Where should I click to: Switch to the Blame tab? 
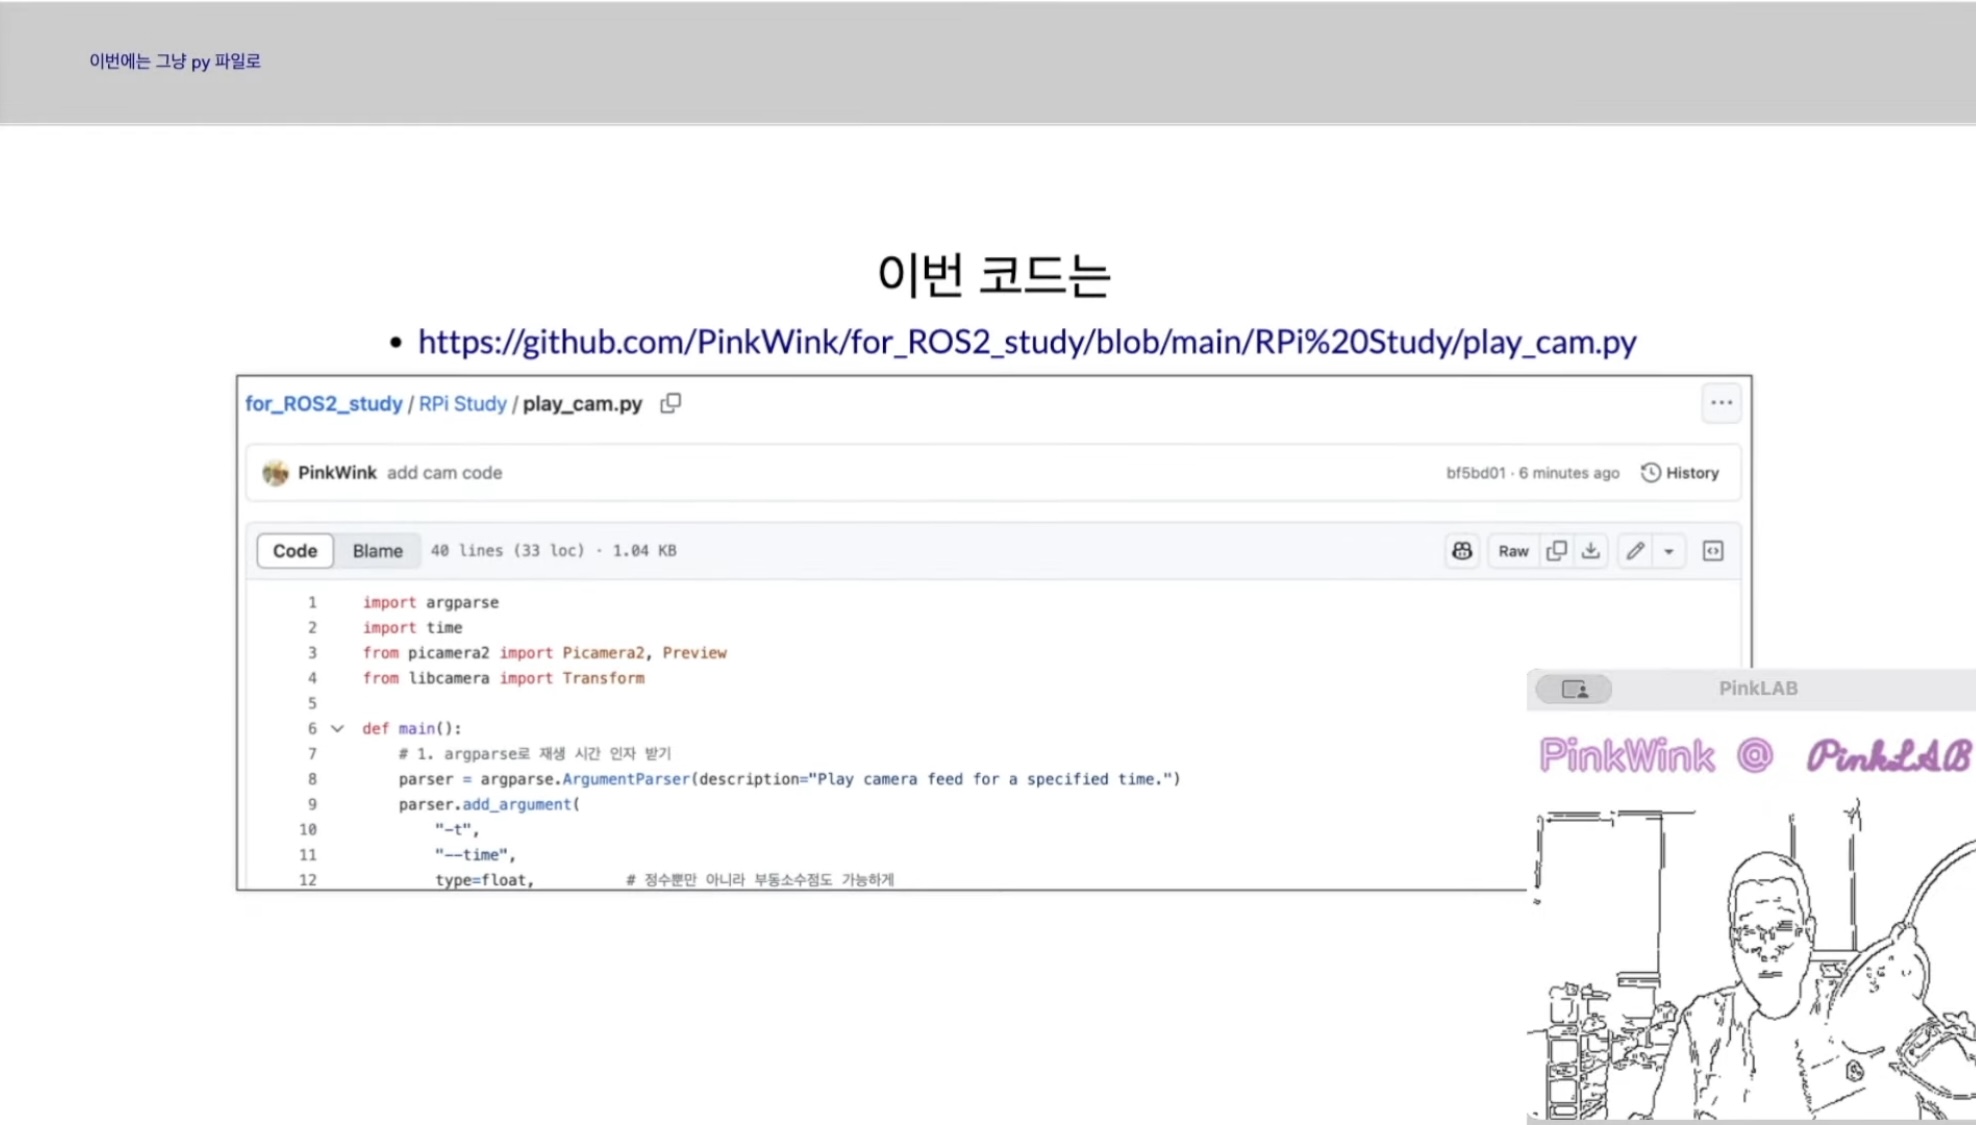click(x=377, y=551)
